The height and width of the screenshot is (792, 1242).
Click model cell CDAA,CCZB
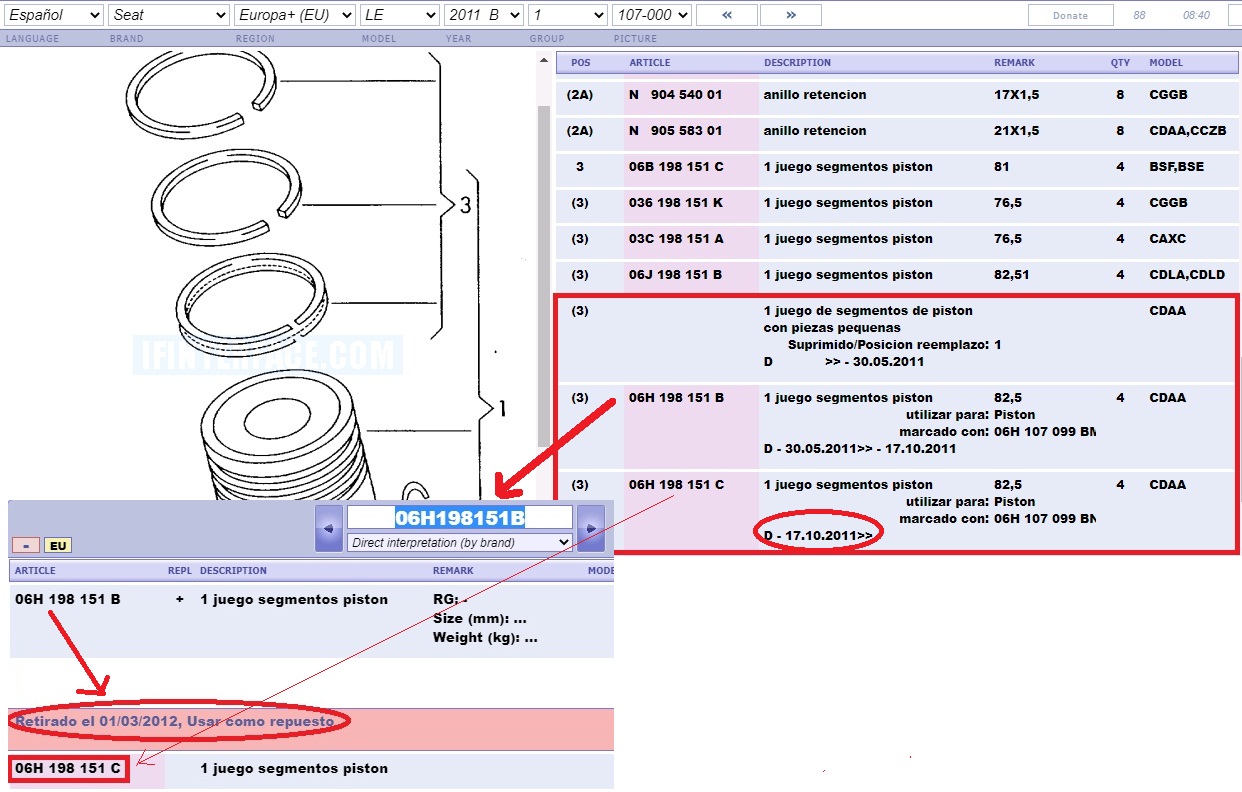pos(1187,131)
